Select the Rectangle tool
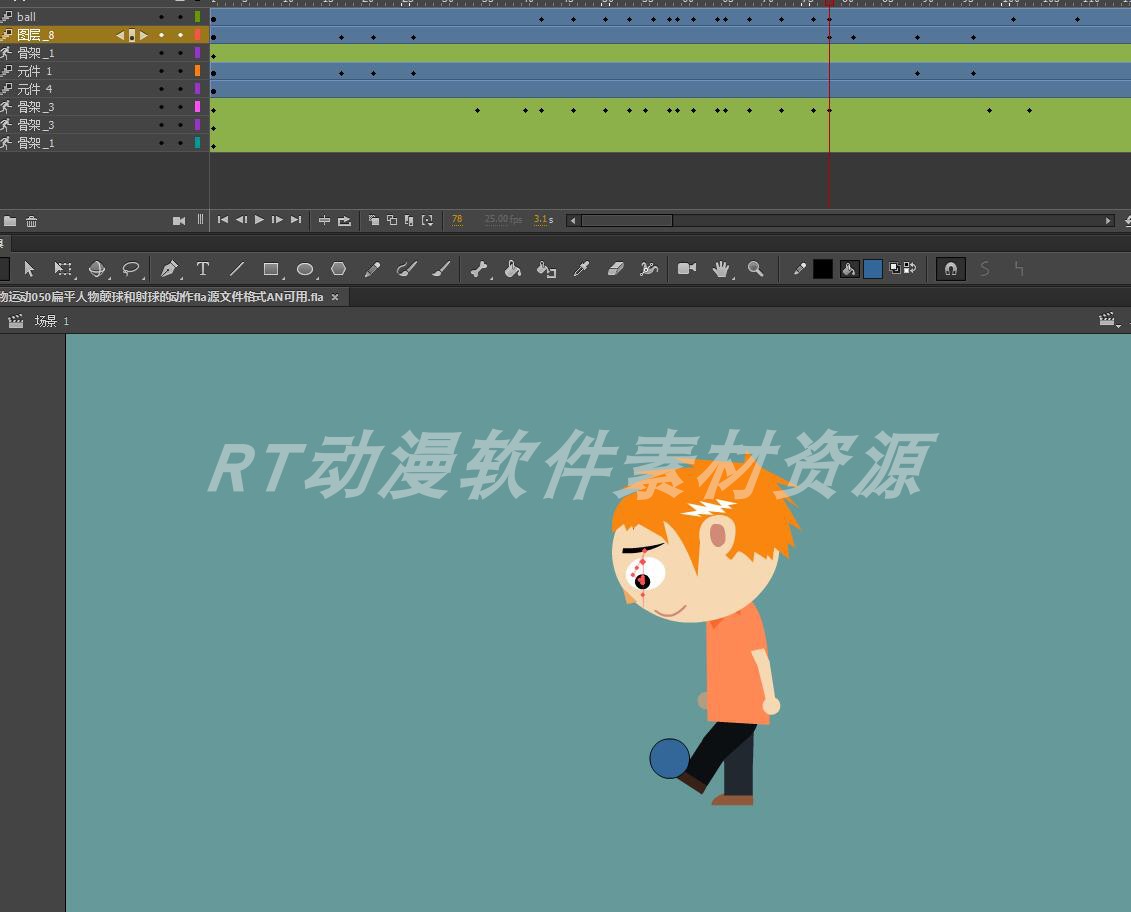The height and width of the screenshot is (912, 1131). [x=271, y=269]
